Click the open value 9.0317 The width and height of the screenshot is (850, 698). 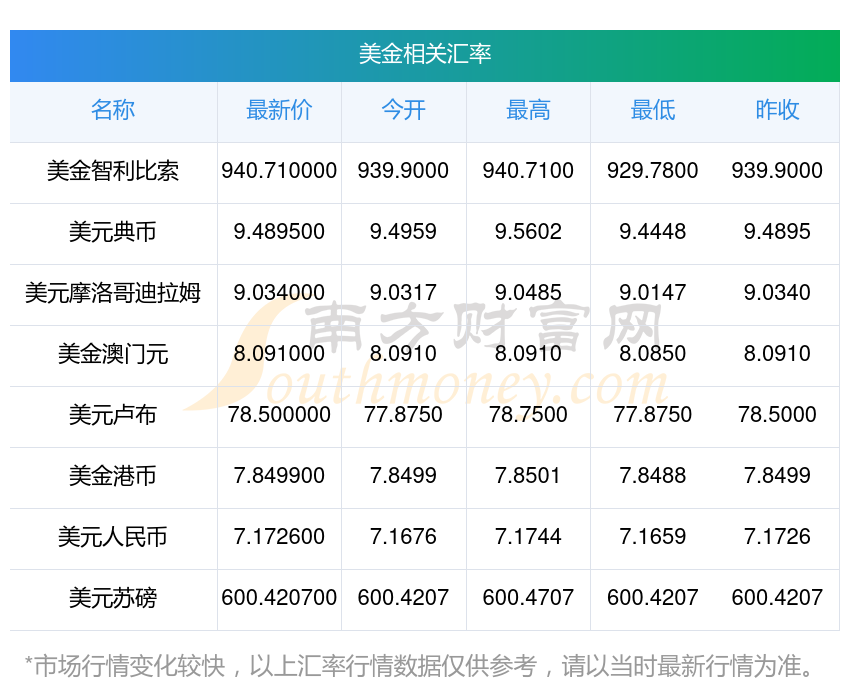(403, 293)
